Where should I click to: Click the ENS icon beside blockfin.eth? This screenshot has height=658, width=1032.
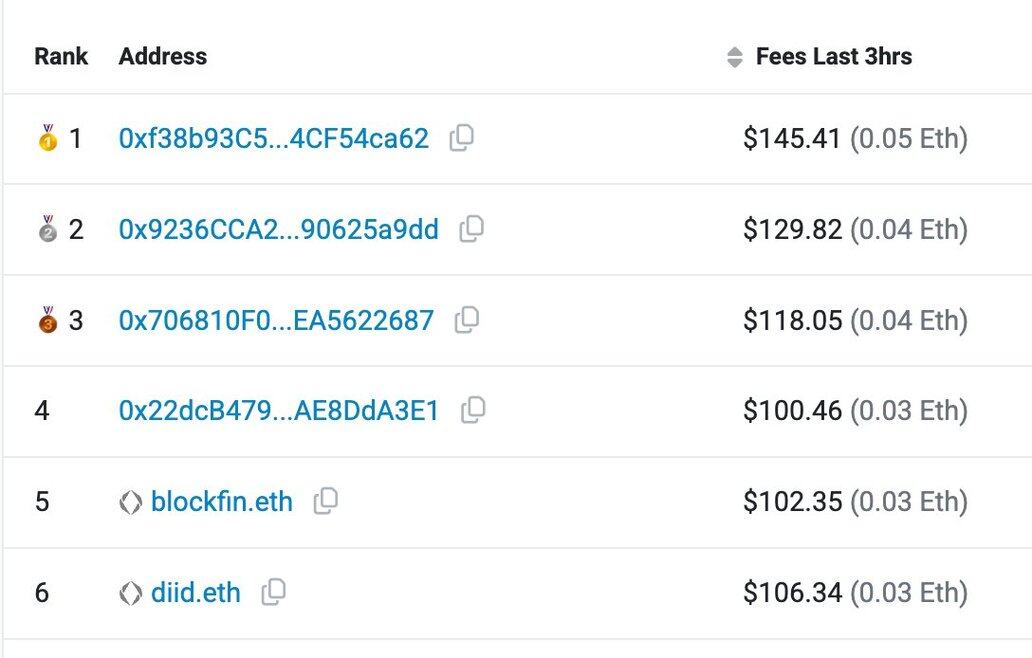131,502
